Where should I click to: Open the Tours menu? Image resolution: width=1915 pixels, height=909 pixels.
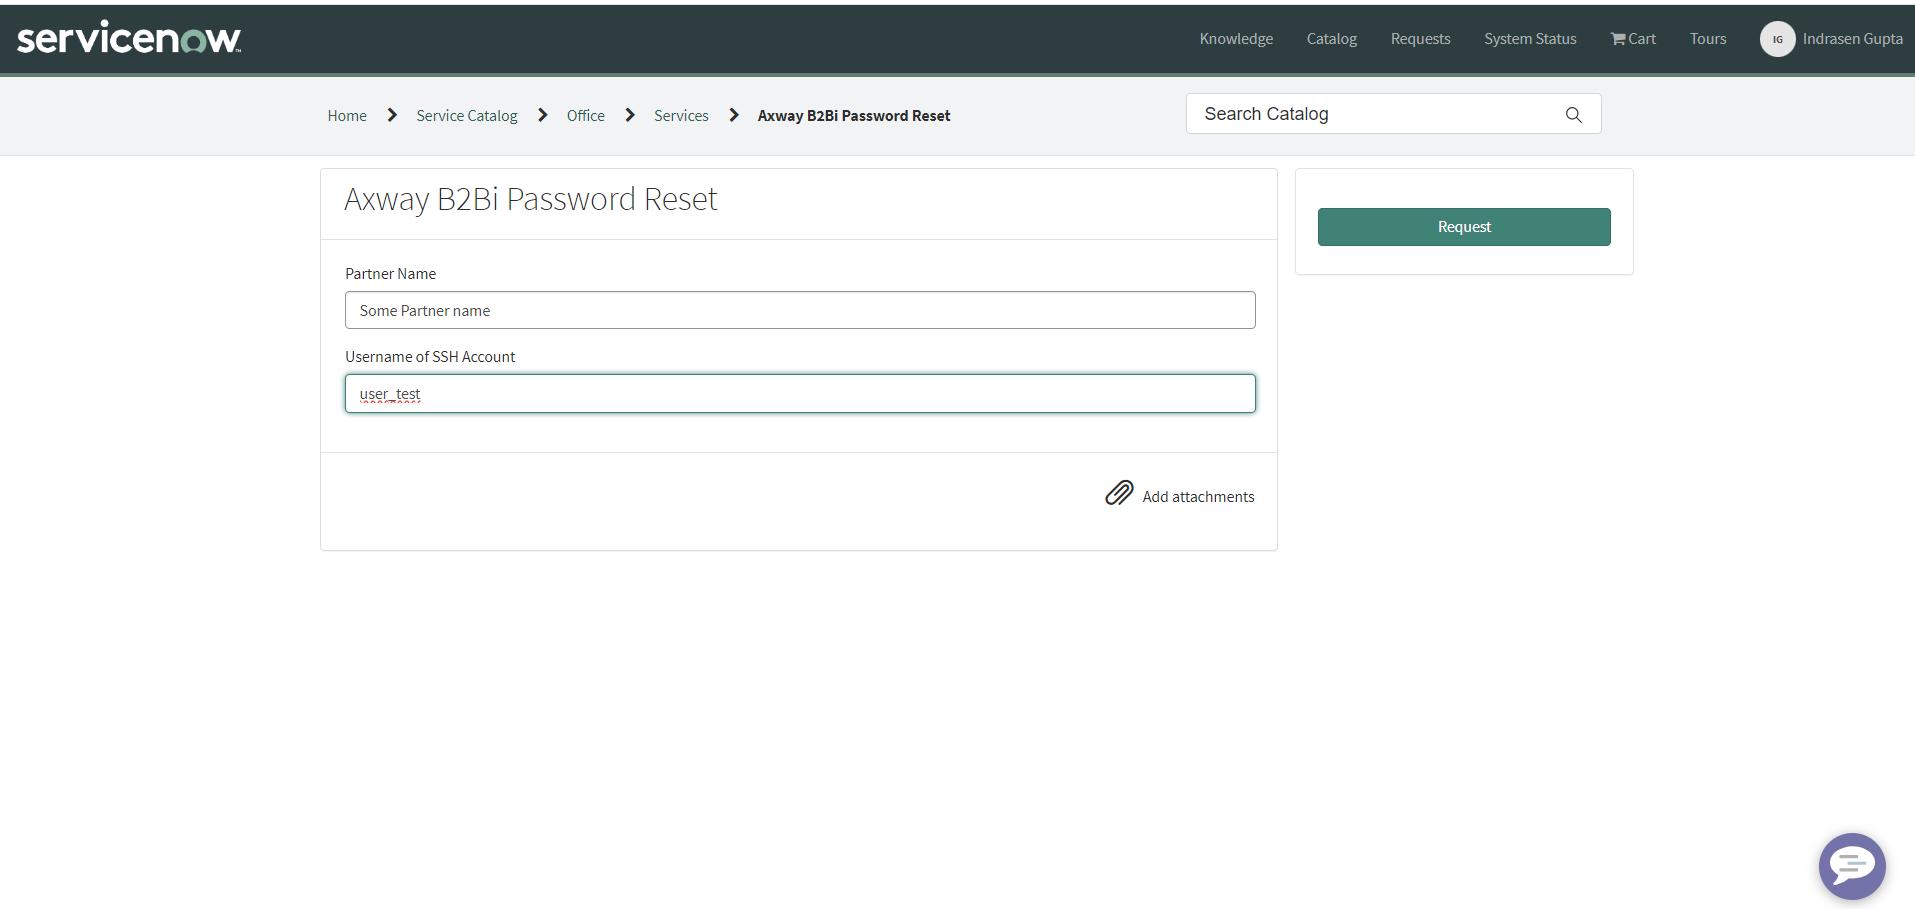tap(1708, 39)
